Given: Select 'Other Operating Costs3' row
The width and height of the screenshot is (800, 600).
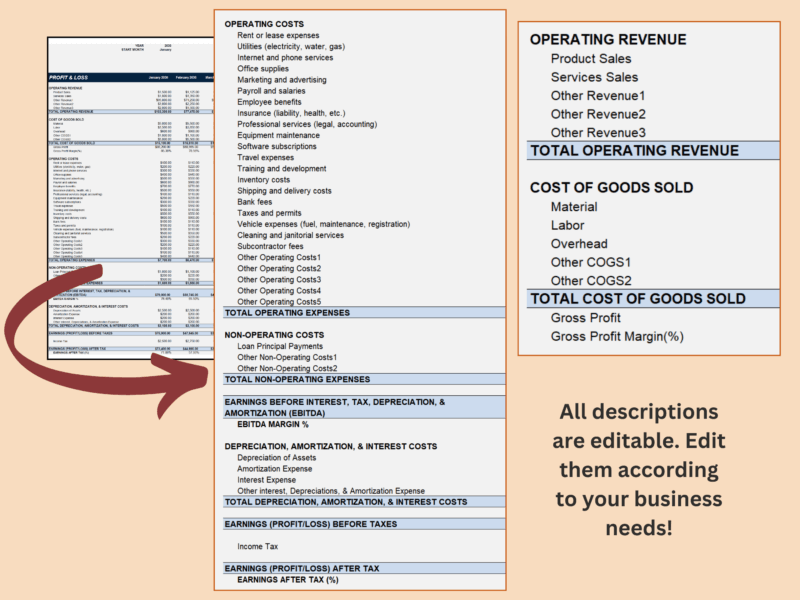Looking at the screenshot, I should coord(279,280).
